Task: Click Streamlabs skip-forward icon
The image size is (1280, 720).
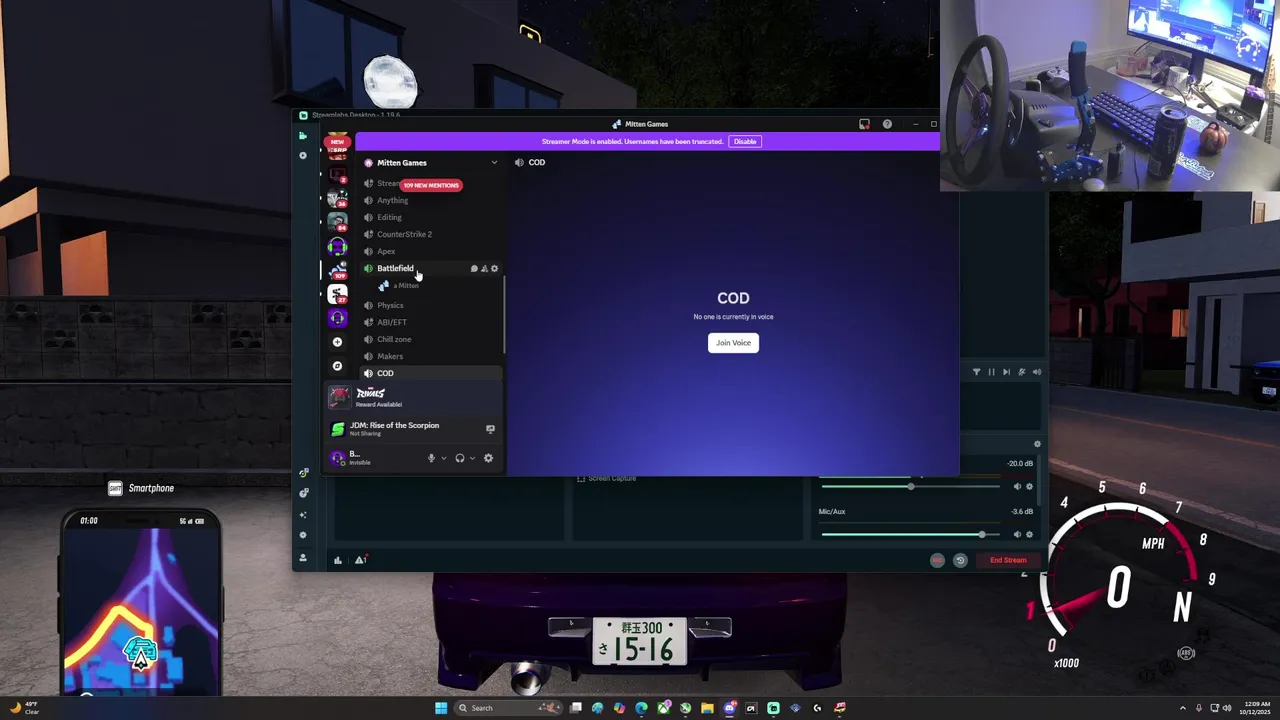Action: pyautogui.click(x=1006, y=372)
